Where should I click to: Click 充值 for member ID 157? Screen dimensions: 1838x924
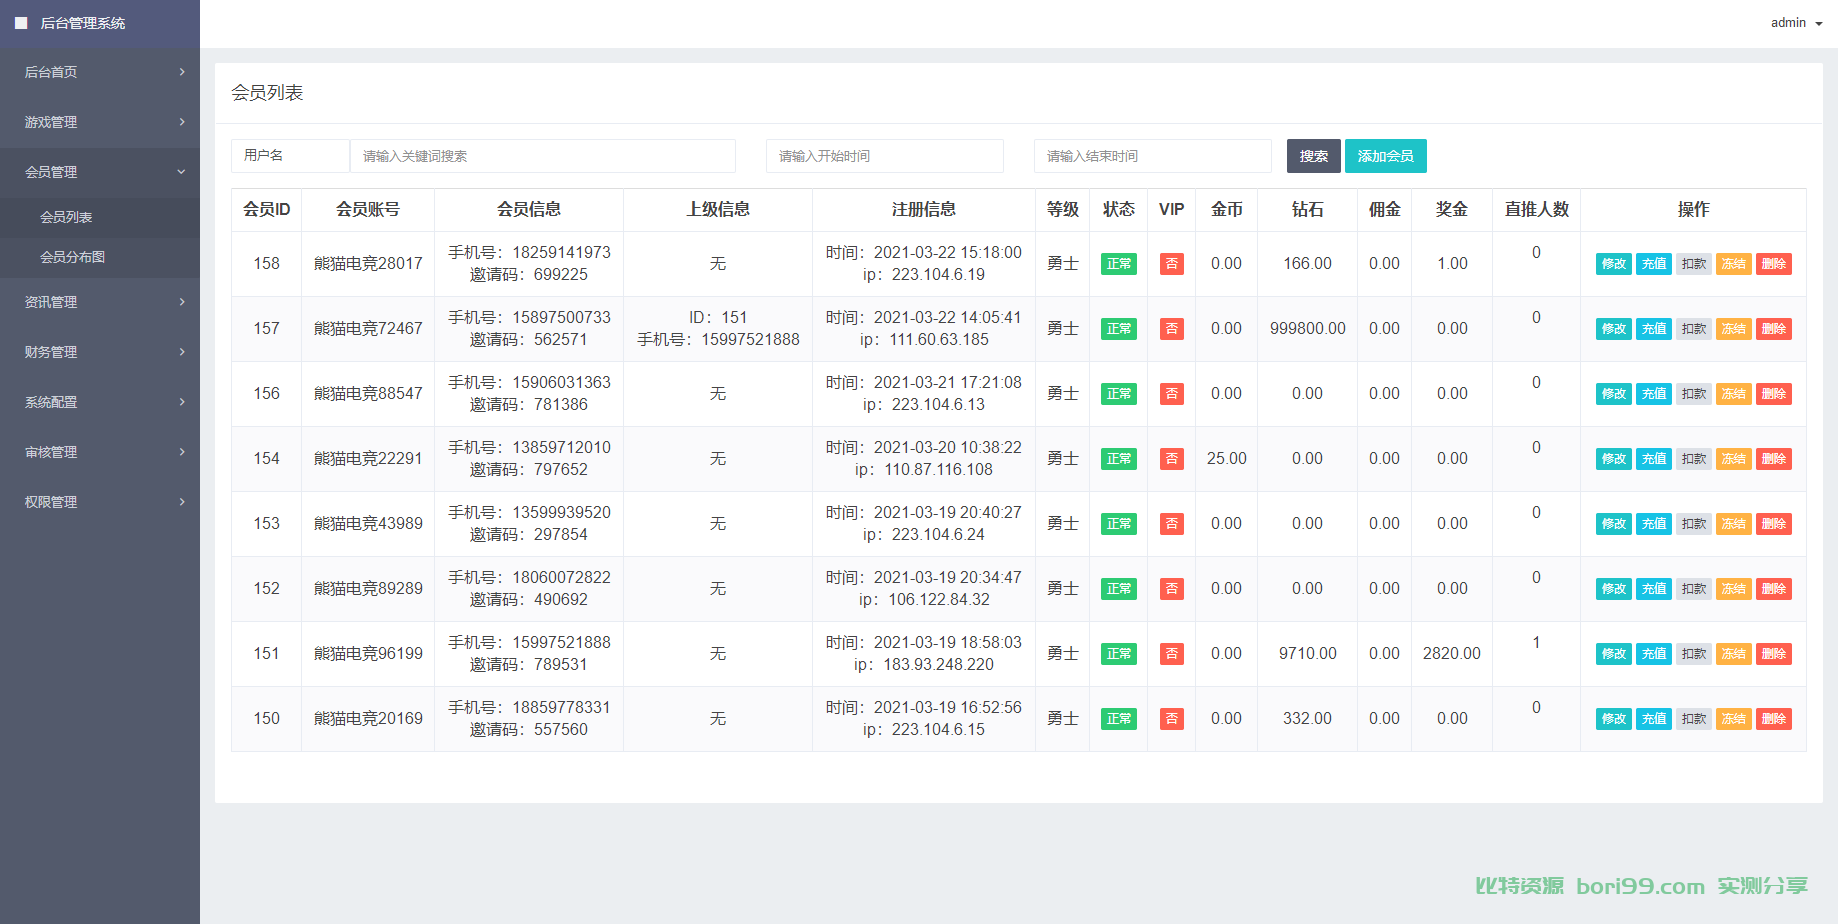[1654, 329]
